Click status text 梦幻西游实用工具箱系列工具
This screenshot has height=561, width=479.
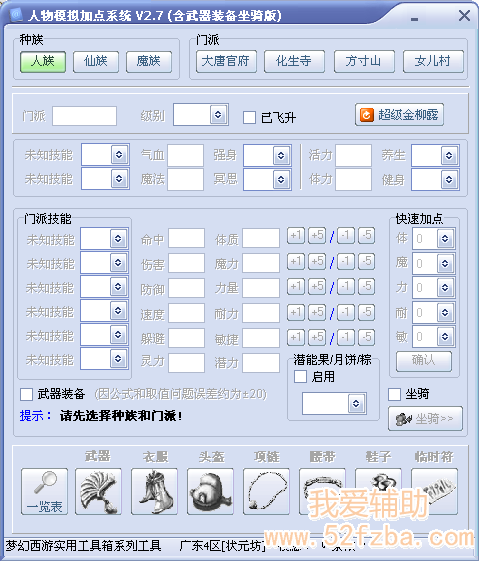coord(83,546)
